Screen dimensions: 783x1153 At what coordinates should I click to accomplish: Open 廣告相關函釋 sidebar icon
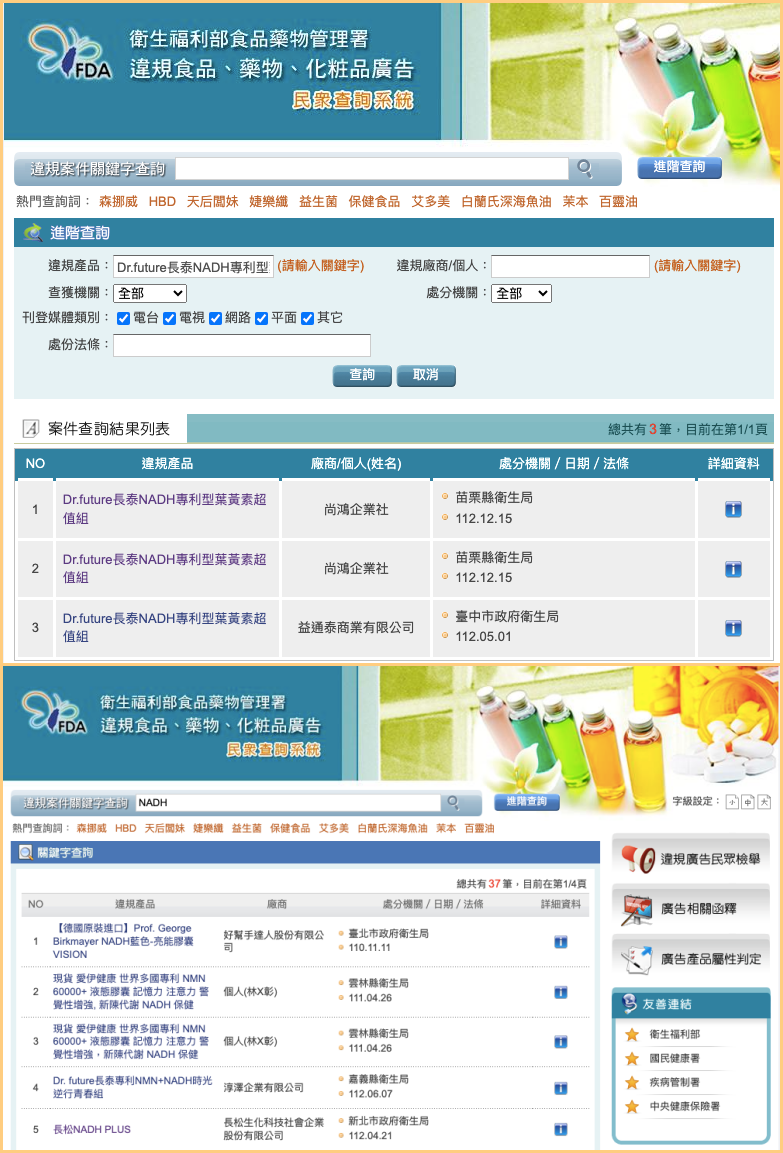pyautogui.click(x=637, y=909)
